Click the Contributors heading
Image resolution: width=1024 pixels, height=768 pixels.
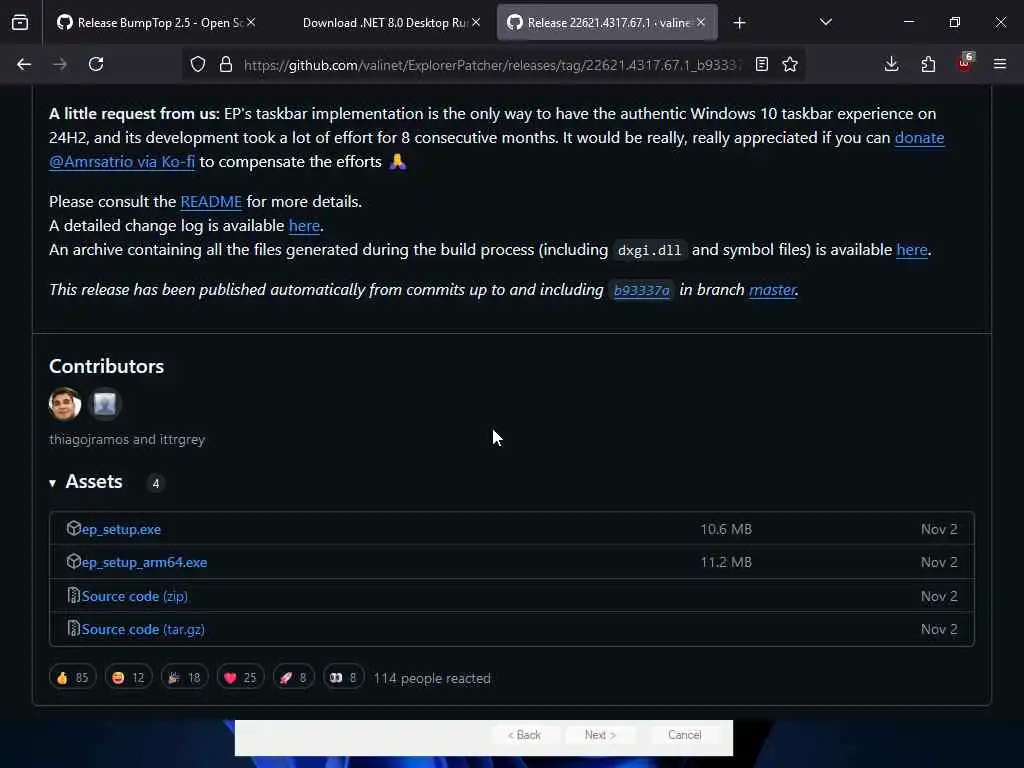tap(106, 366)
